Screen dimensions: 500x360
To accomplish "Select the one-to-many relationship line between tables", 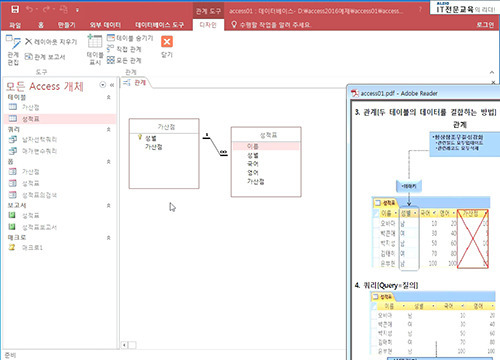I will tap(215, 145).
